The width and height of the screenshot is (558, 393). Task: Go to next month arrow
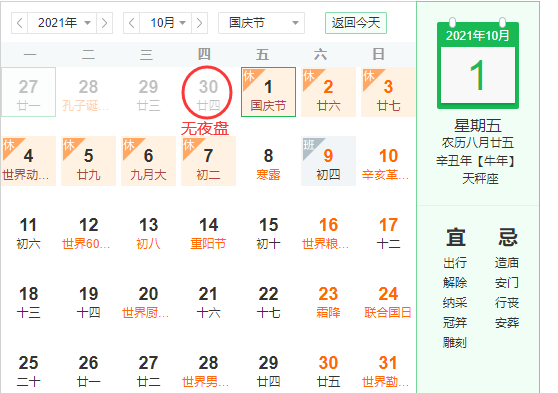tap(199, 23)
